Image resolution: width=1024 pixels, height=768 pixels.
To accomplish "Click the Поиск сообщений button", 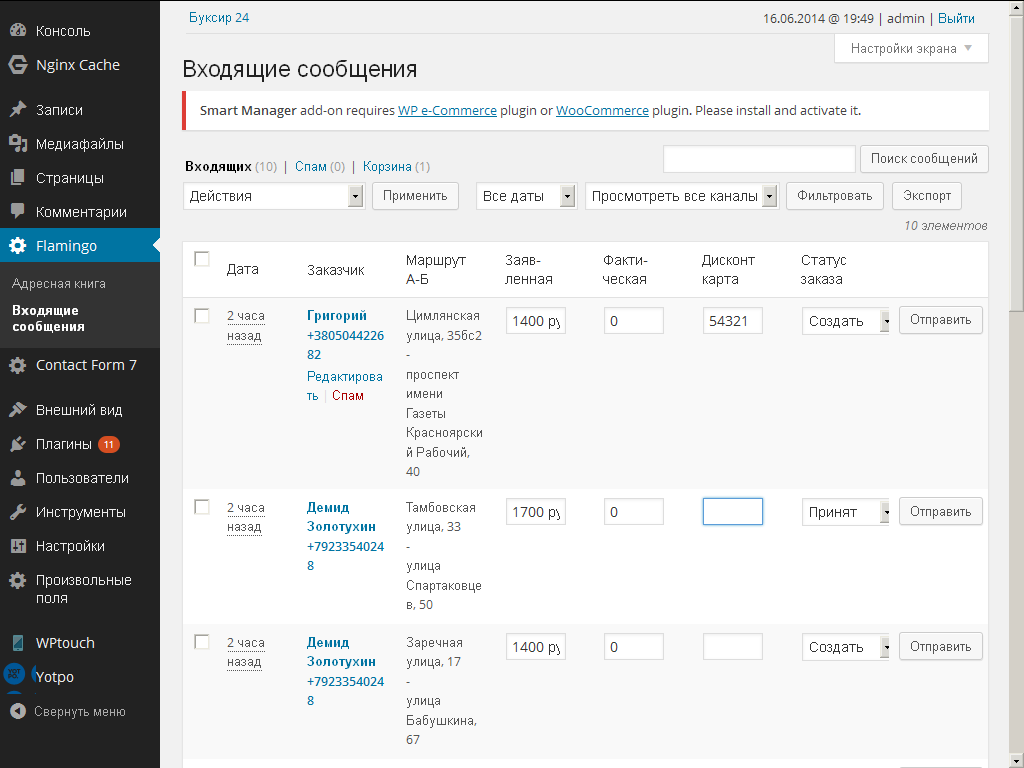I will [x=924, y=159].
